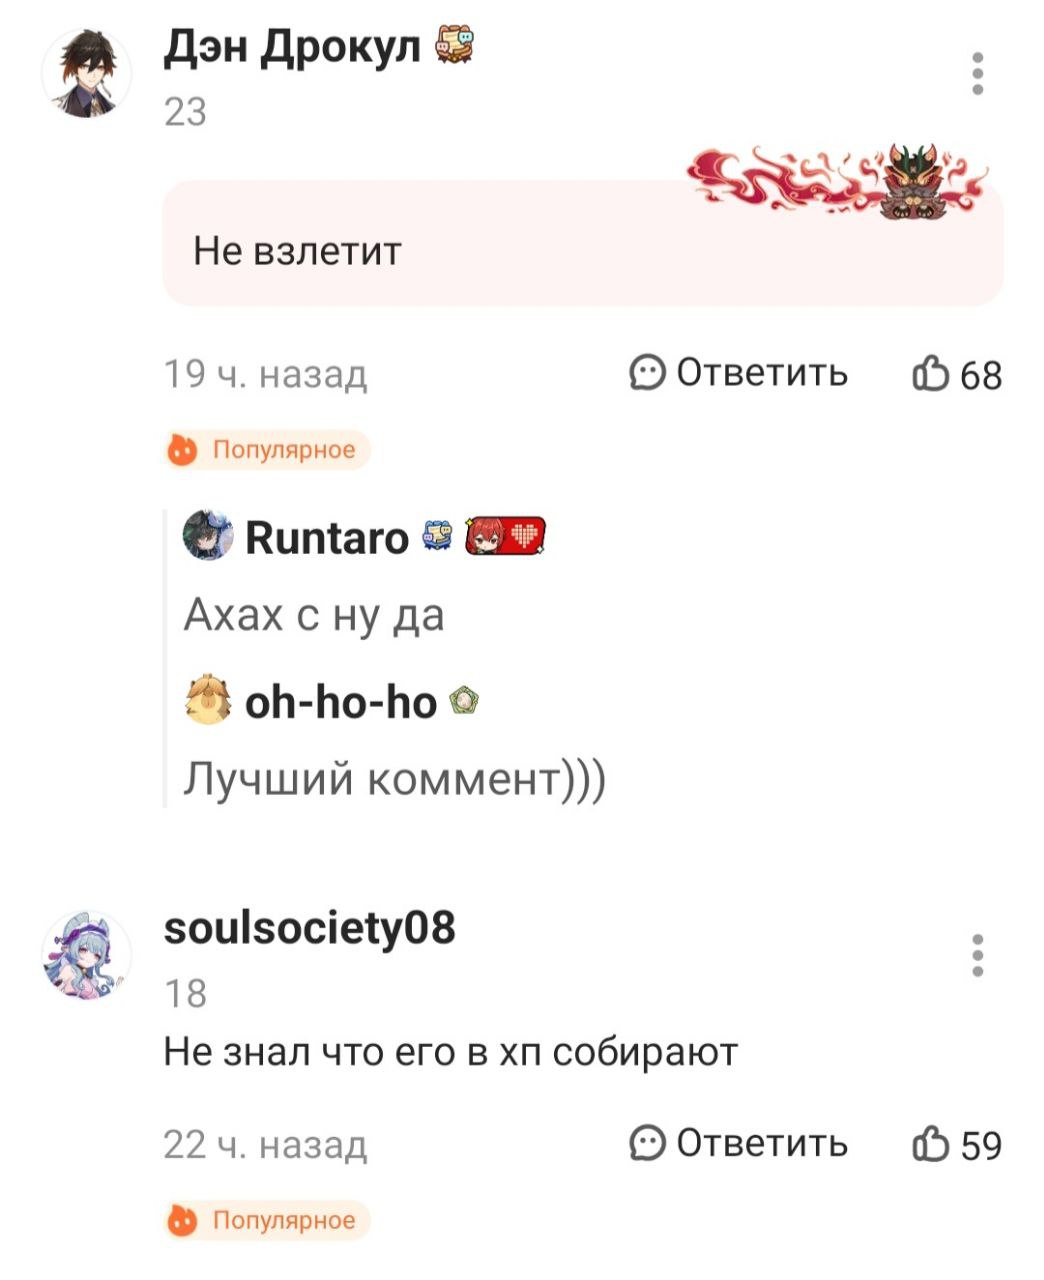Open the soulsociety08 username link

point(309,928)
